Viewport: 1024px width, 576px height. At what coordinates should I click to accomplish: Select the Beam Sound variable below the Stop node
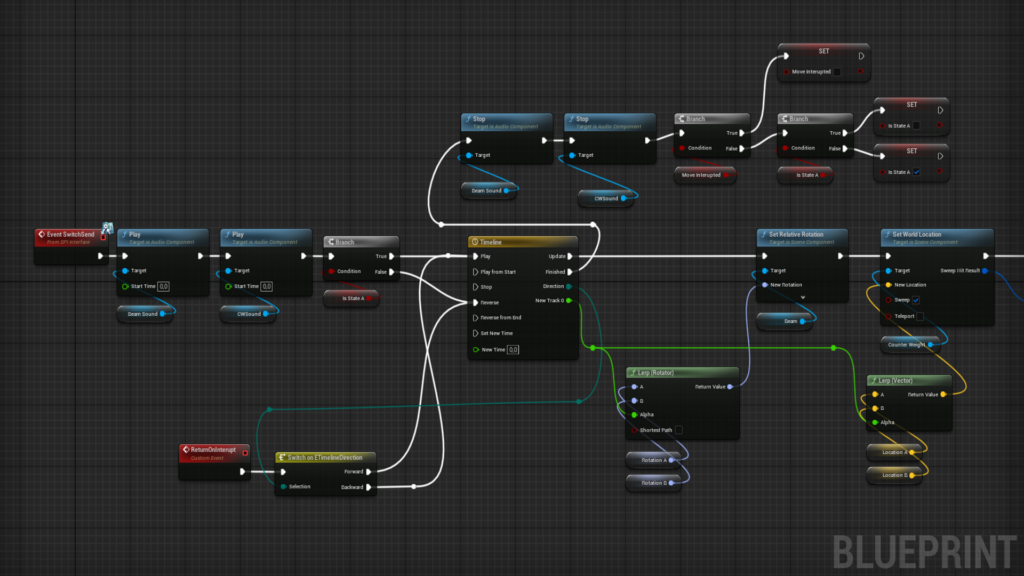click(489, 191)
